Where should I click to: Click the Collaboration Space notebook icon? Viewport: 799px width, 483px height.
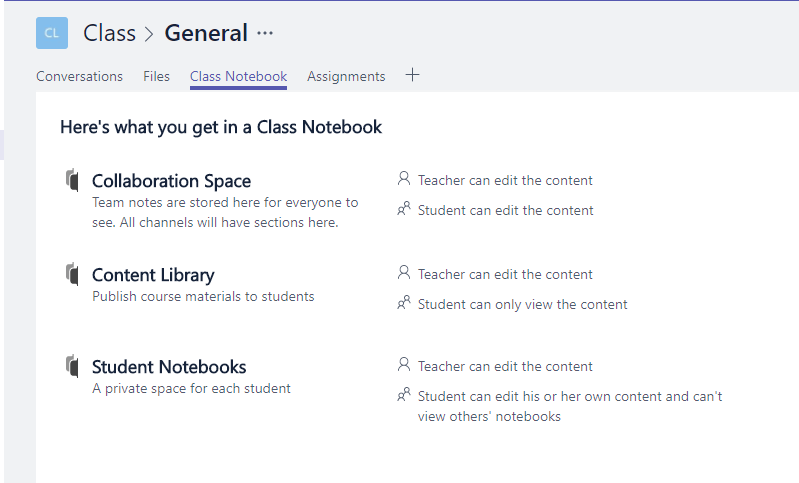(x=72, y=180)
